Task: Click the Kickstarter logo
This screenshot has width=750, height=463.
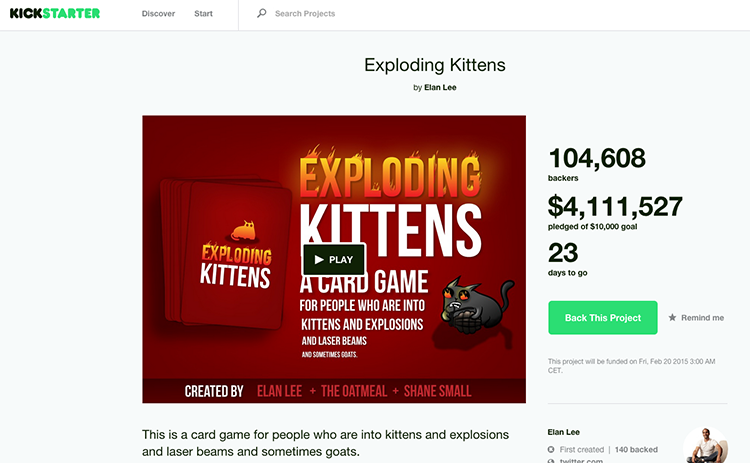Action: click(x=54, y=14)
